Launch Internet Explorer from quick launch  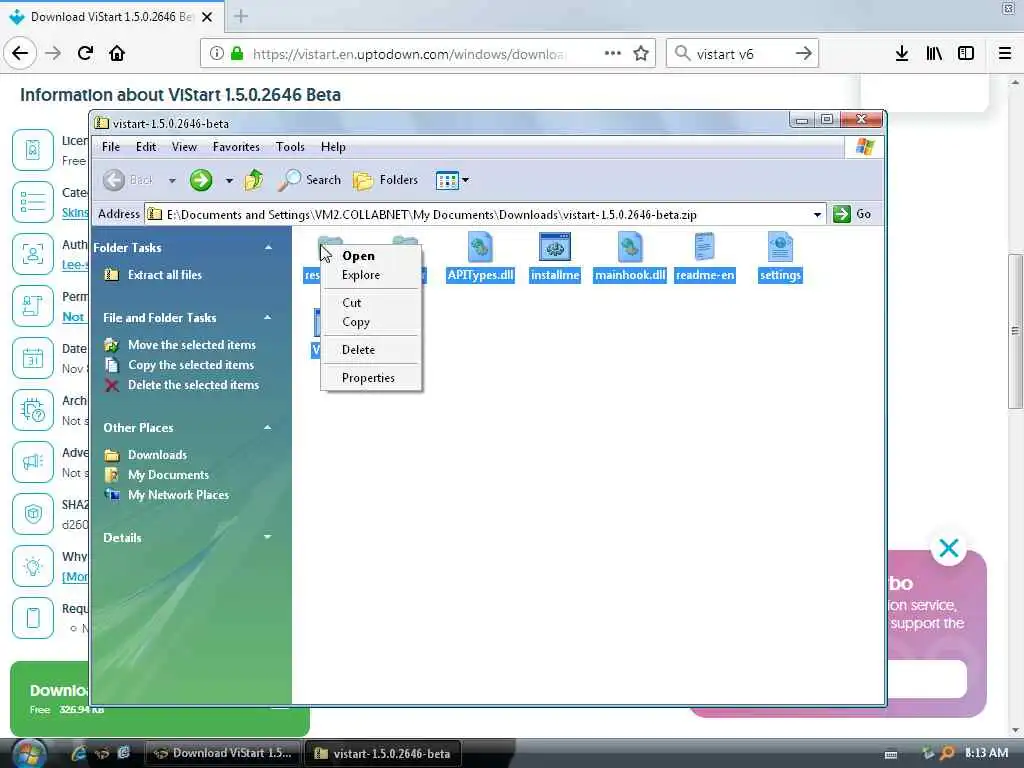click(79, 753)
